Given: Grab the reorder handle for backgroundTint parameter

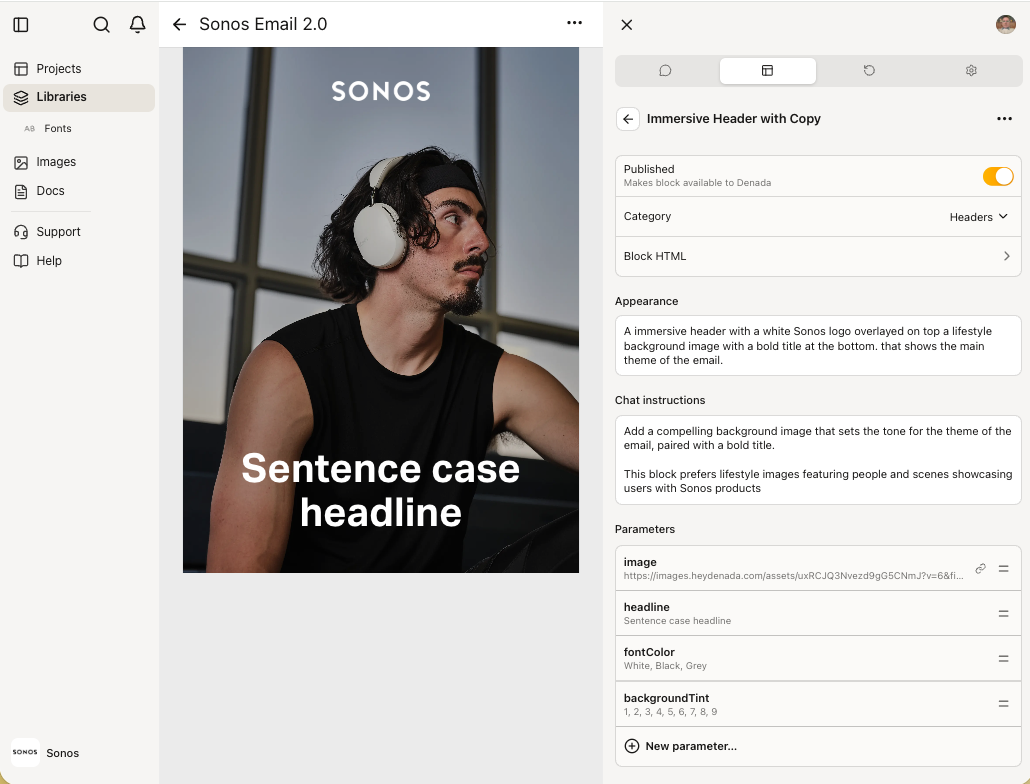Looking at the screenshot, I should pos(1003,703).
